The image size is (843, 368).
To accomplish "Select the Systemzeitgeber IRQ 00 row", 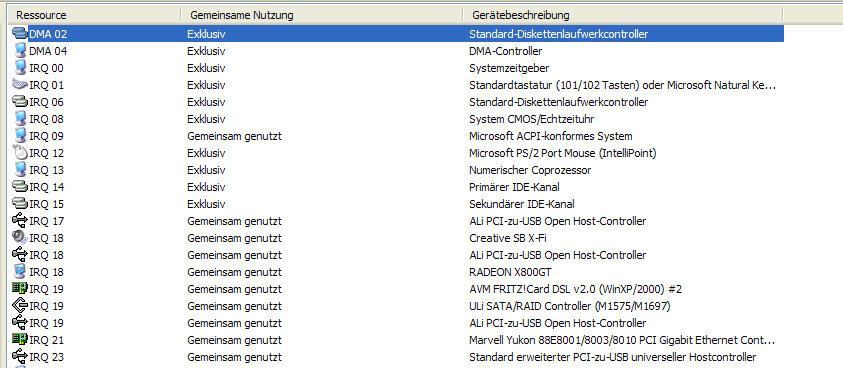I will click(x=397, y=68).
